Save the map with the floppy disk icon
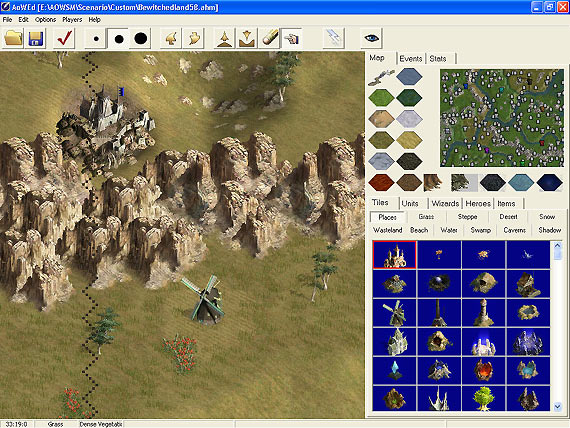 (x=36, y=38)
